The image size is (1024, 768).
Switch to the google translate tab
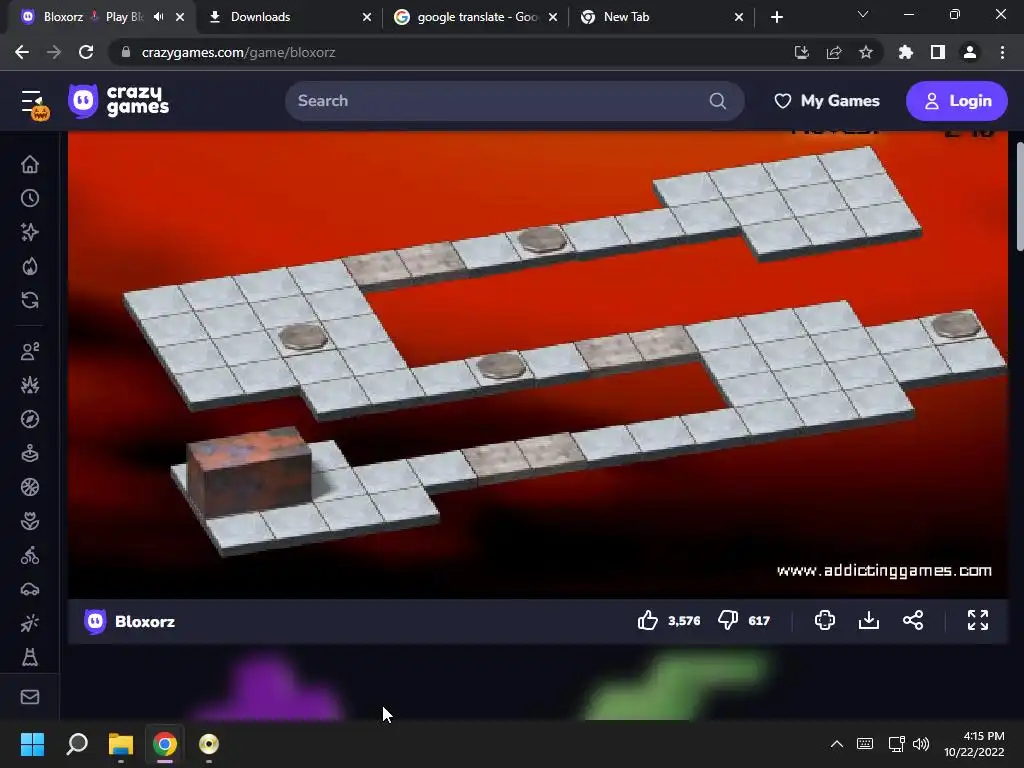(477, 17)
